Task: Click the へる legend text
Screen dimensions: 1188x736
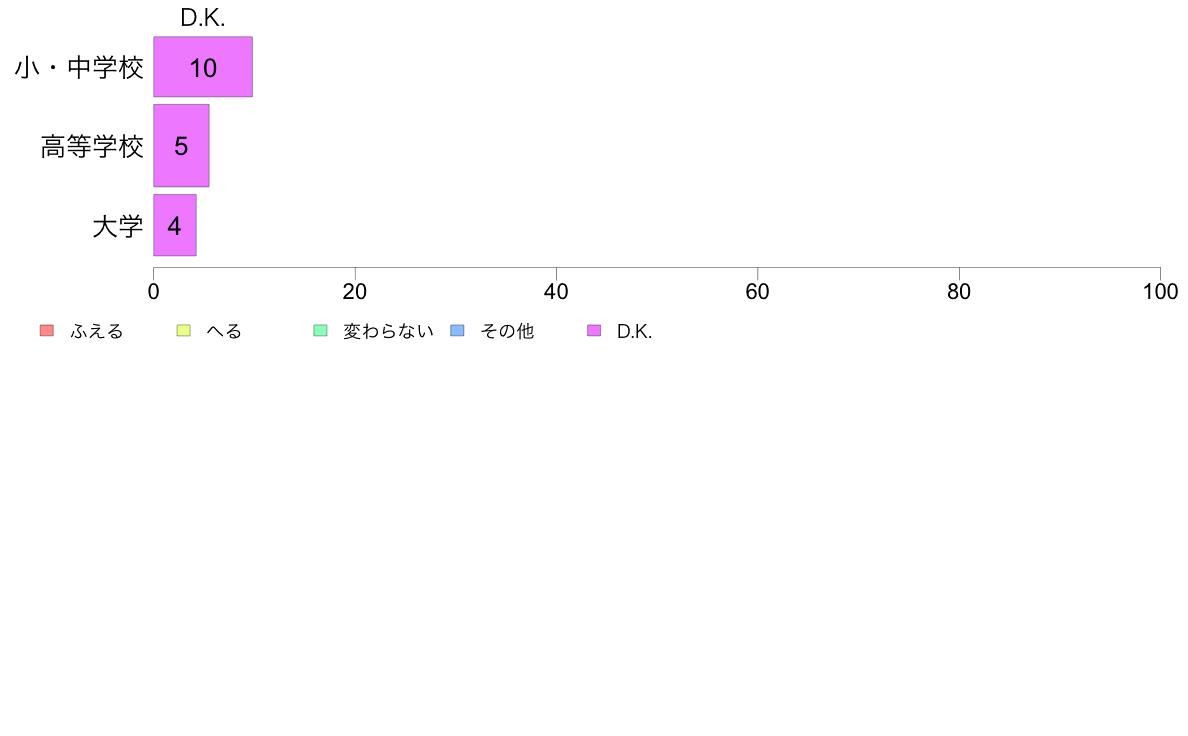Action: pyautogui.click(x=224, y=331)
